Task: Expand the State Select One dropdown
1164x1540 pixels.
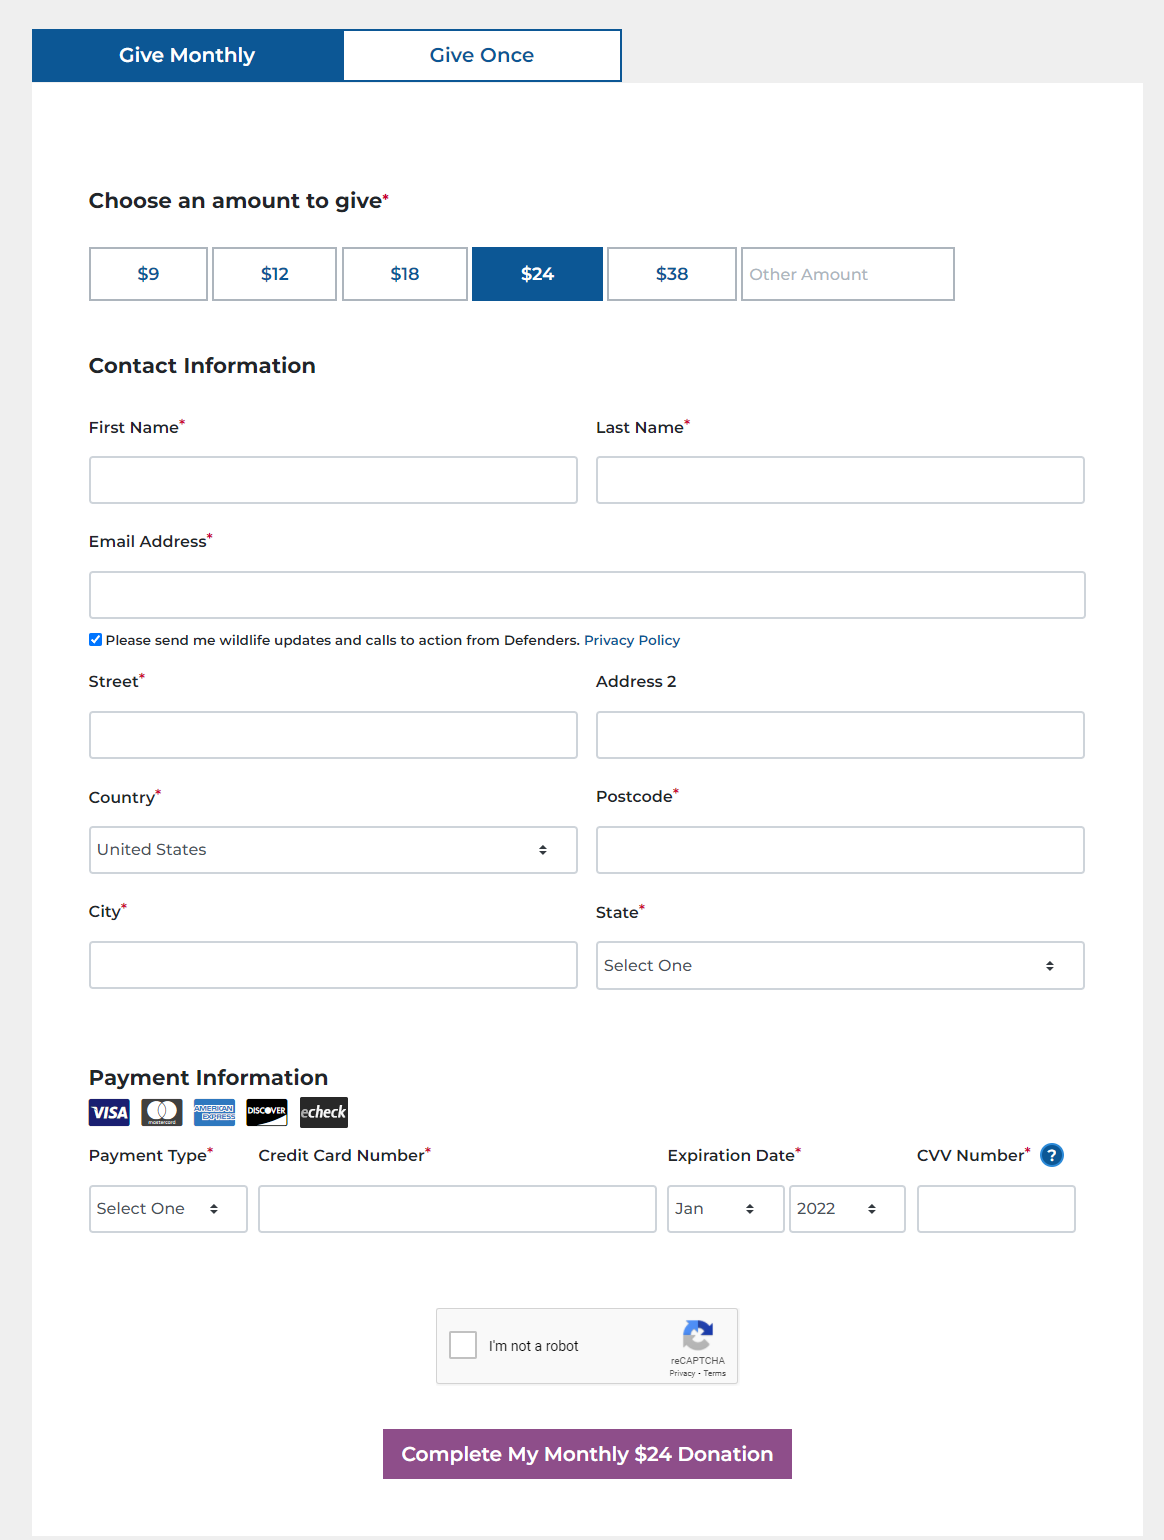Action: click(x=840, y=966)
